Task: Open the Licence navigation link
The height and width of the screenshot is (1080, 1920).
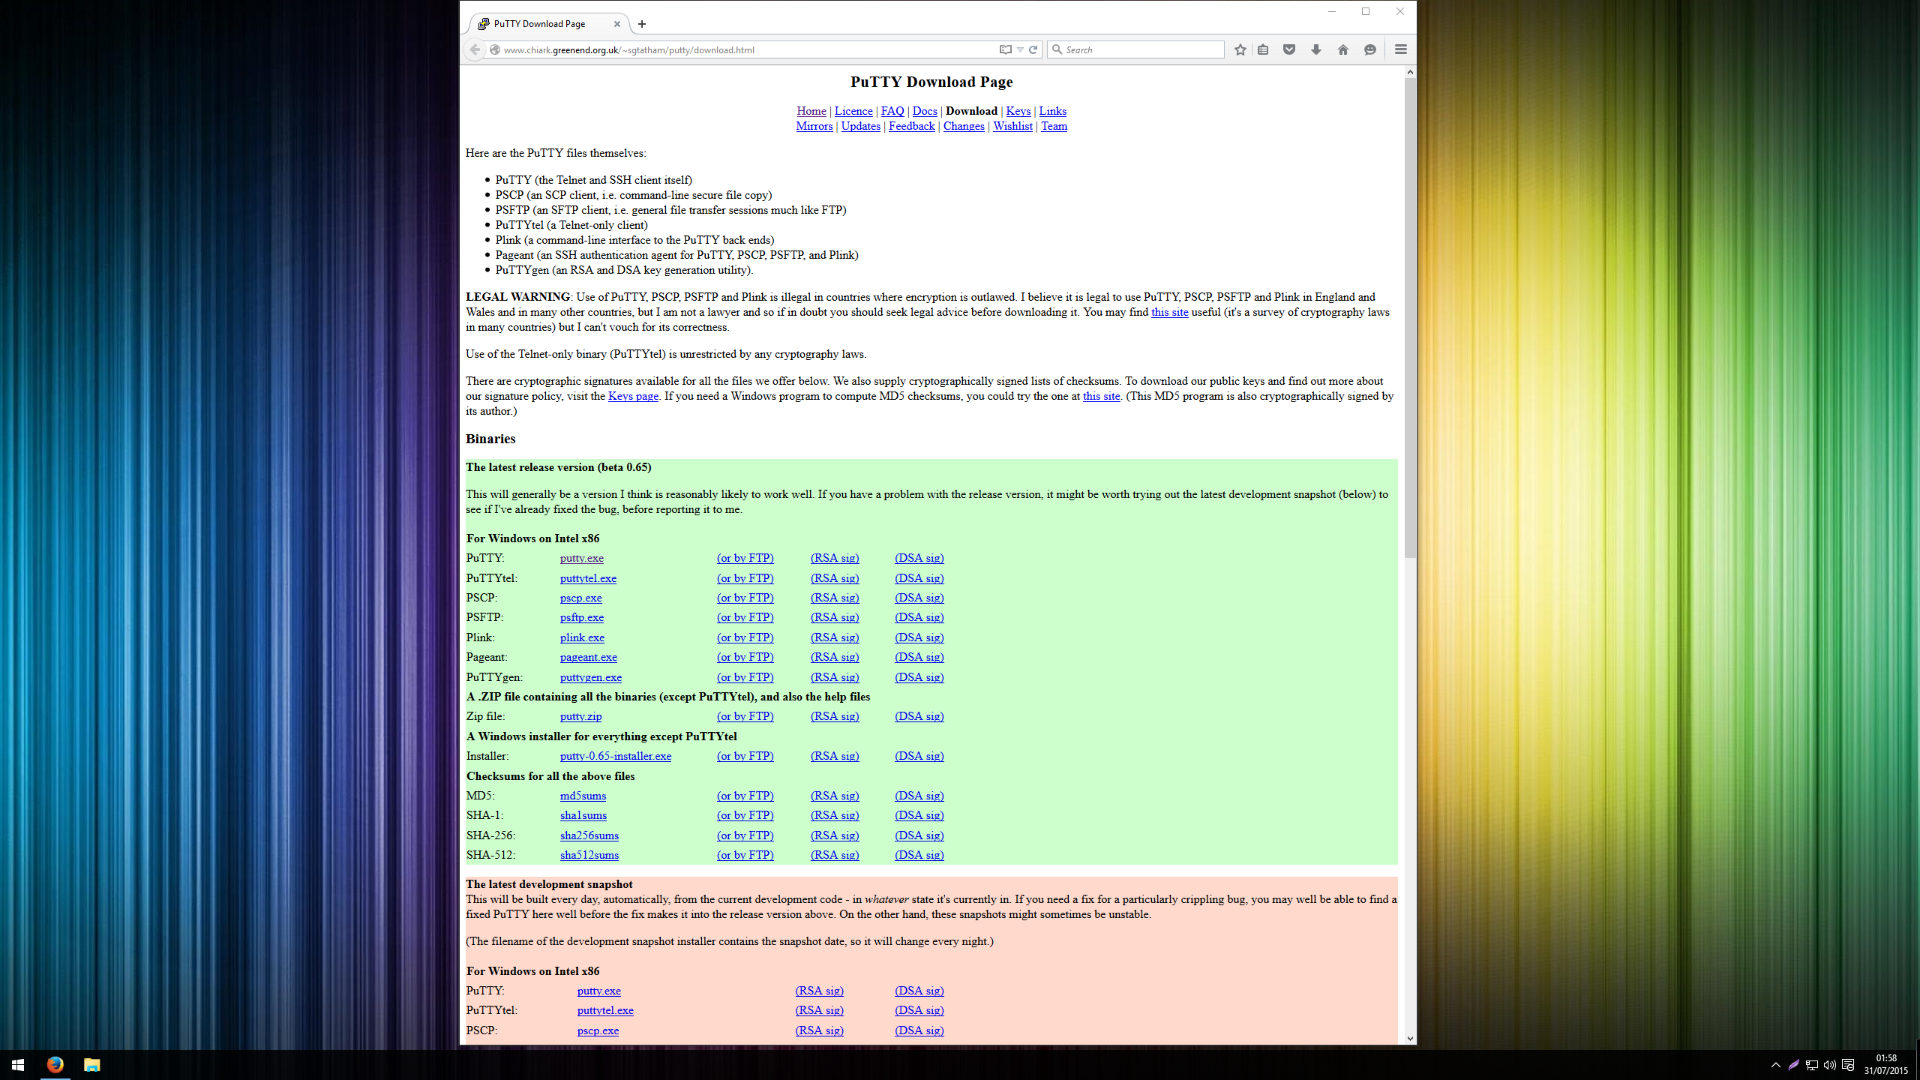Action: click(x=853, y=111)
